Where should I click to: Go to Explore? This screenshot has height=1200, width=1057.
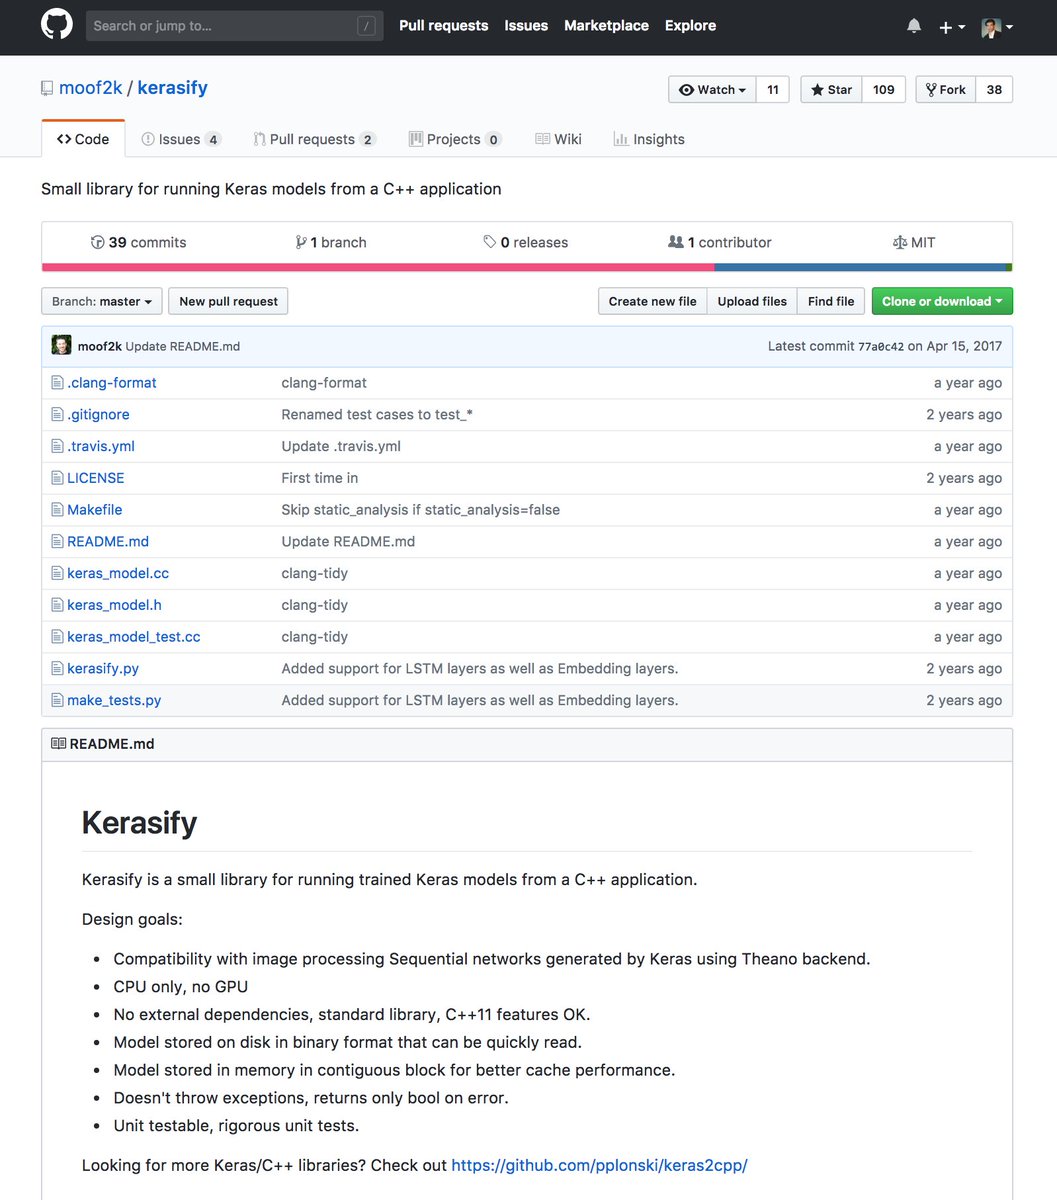coord(690,26)
